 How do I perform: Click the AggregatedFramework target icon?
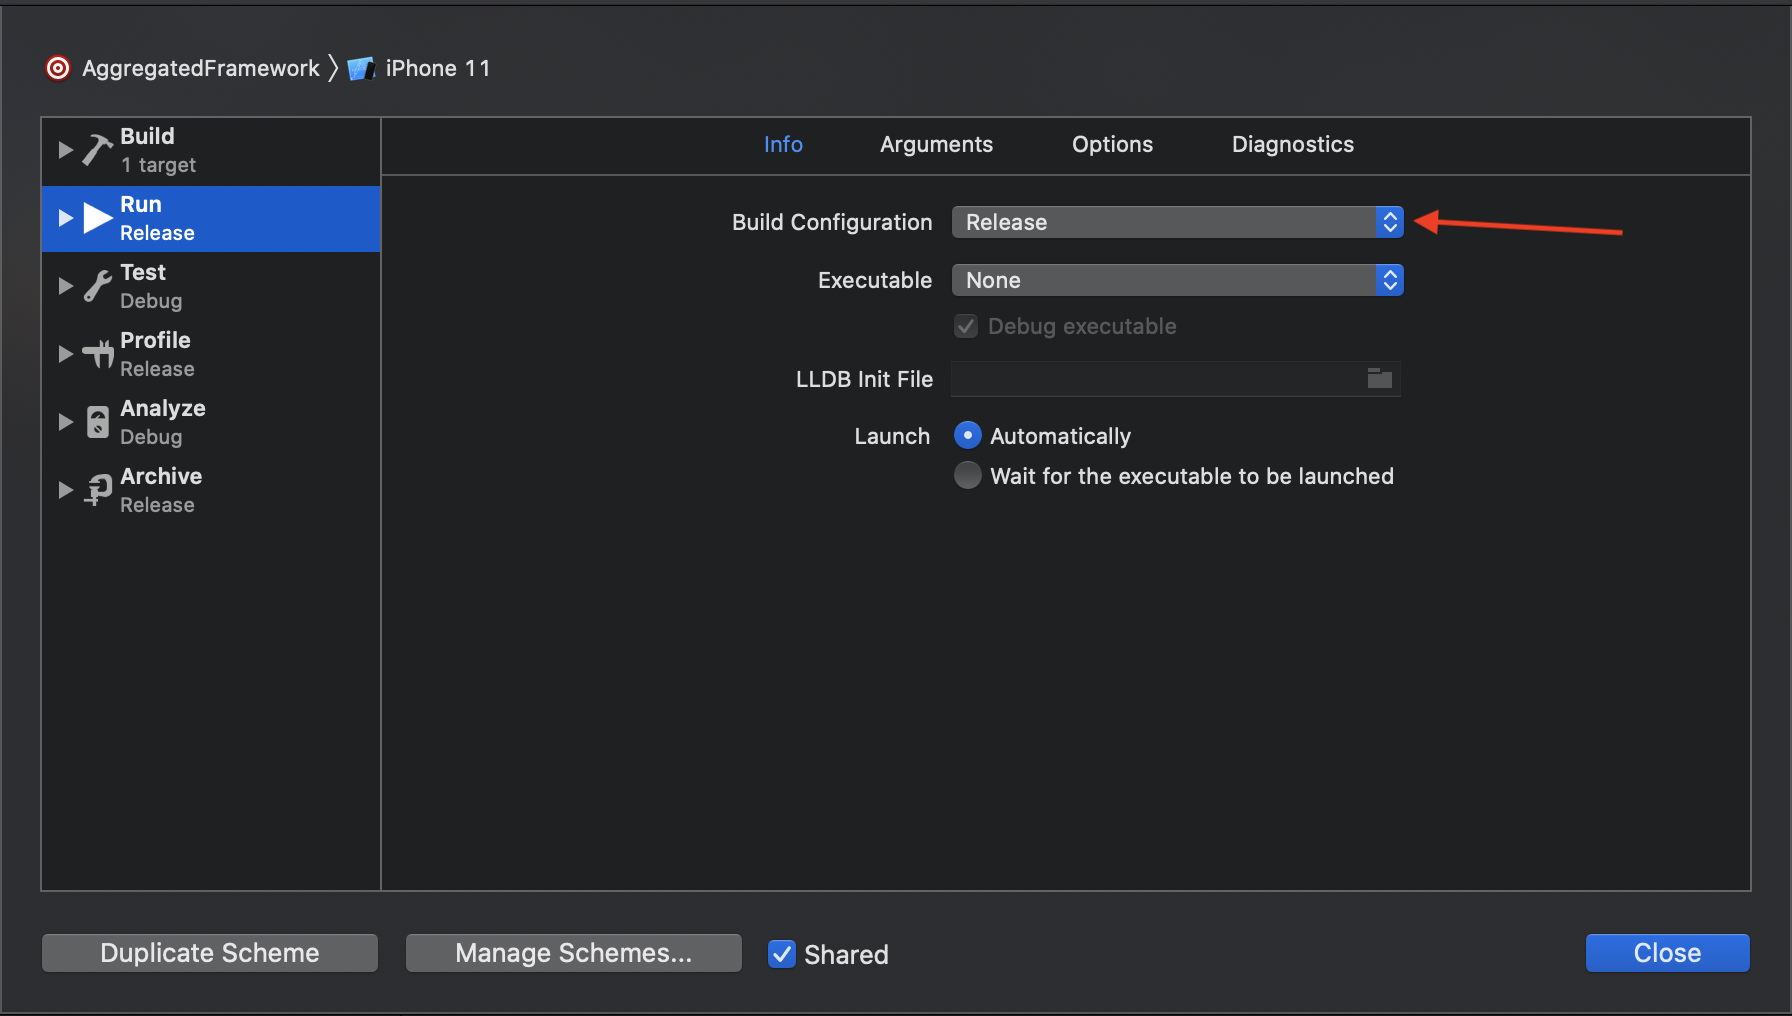58,68
